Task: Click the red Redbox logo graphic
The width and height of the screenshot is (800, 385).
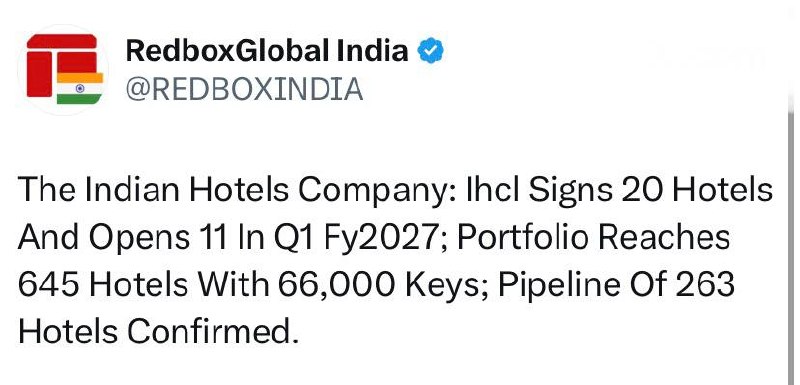Action: 62,65
